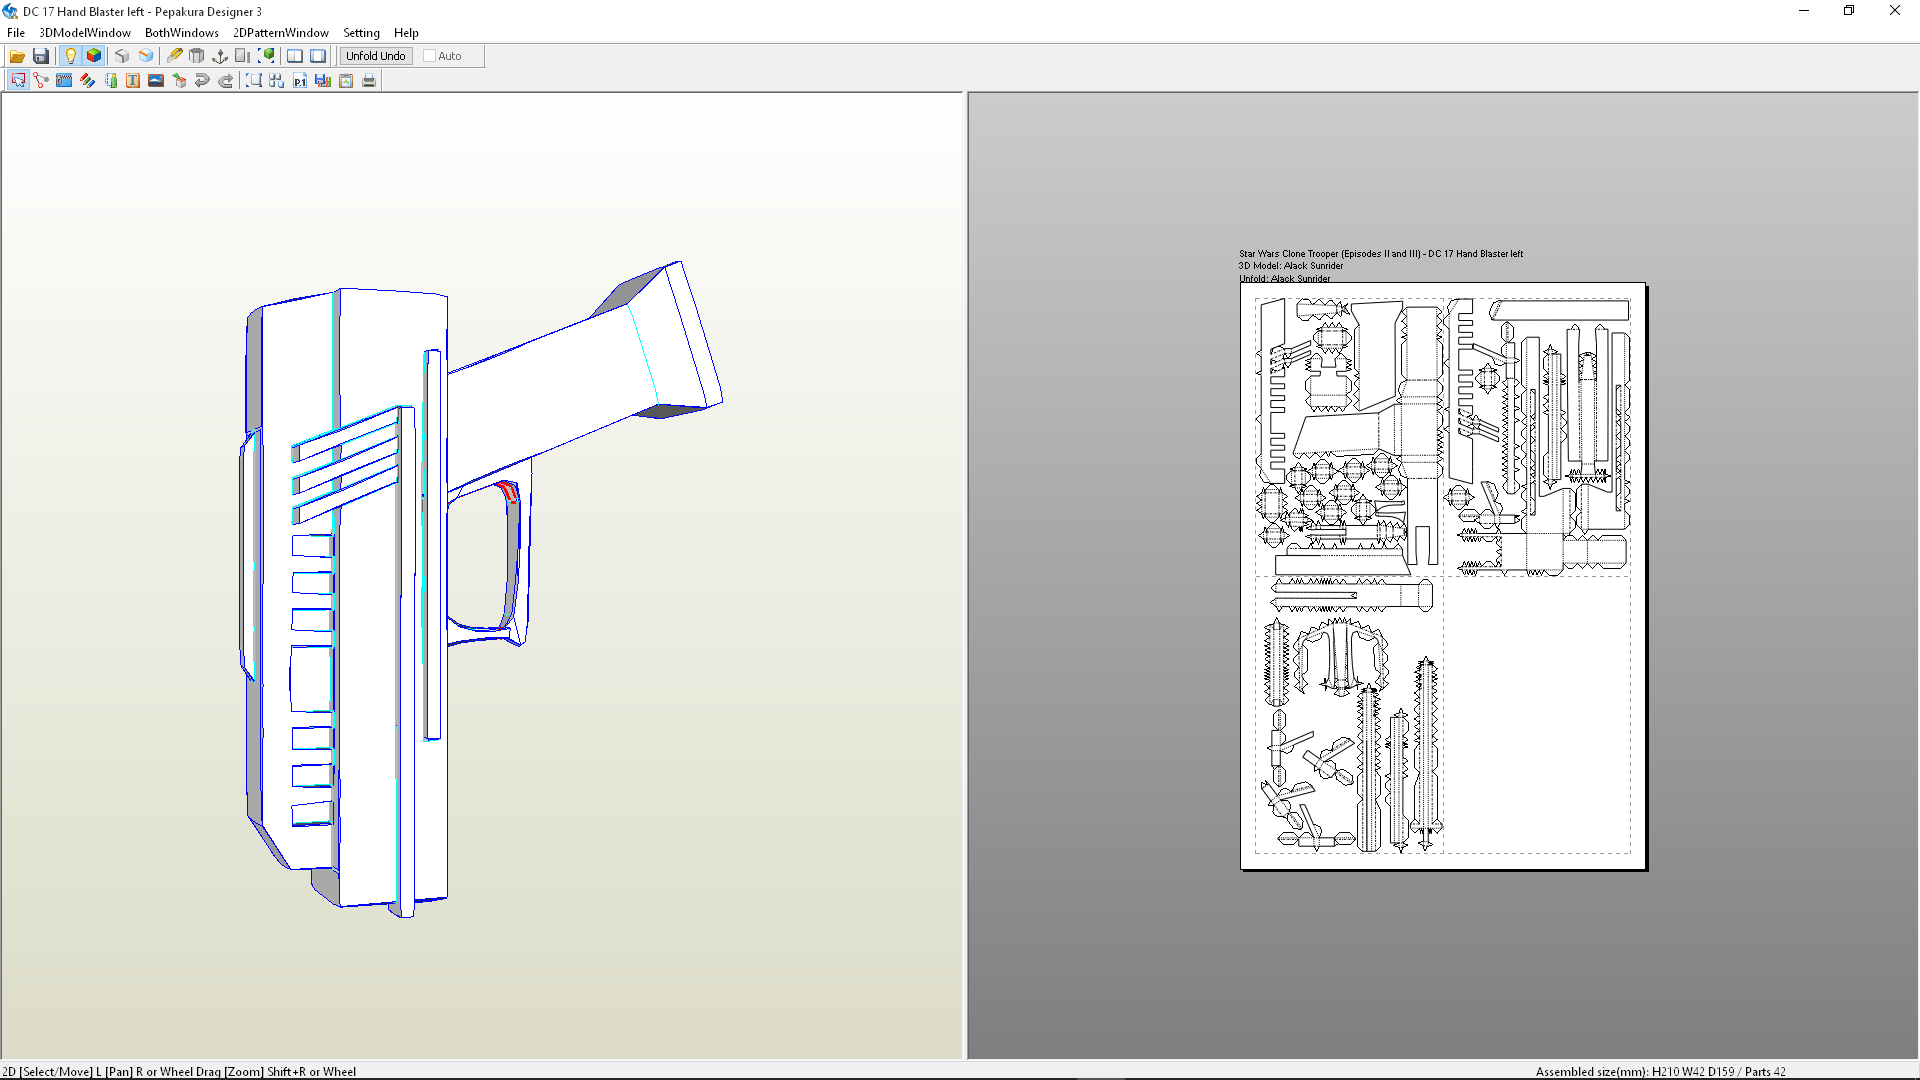Click the gray solid cube face-display icon
This screenshot has height=1080, width=1920.
tap(122, 56)
